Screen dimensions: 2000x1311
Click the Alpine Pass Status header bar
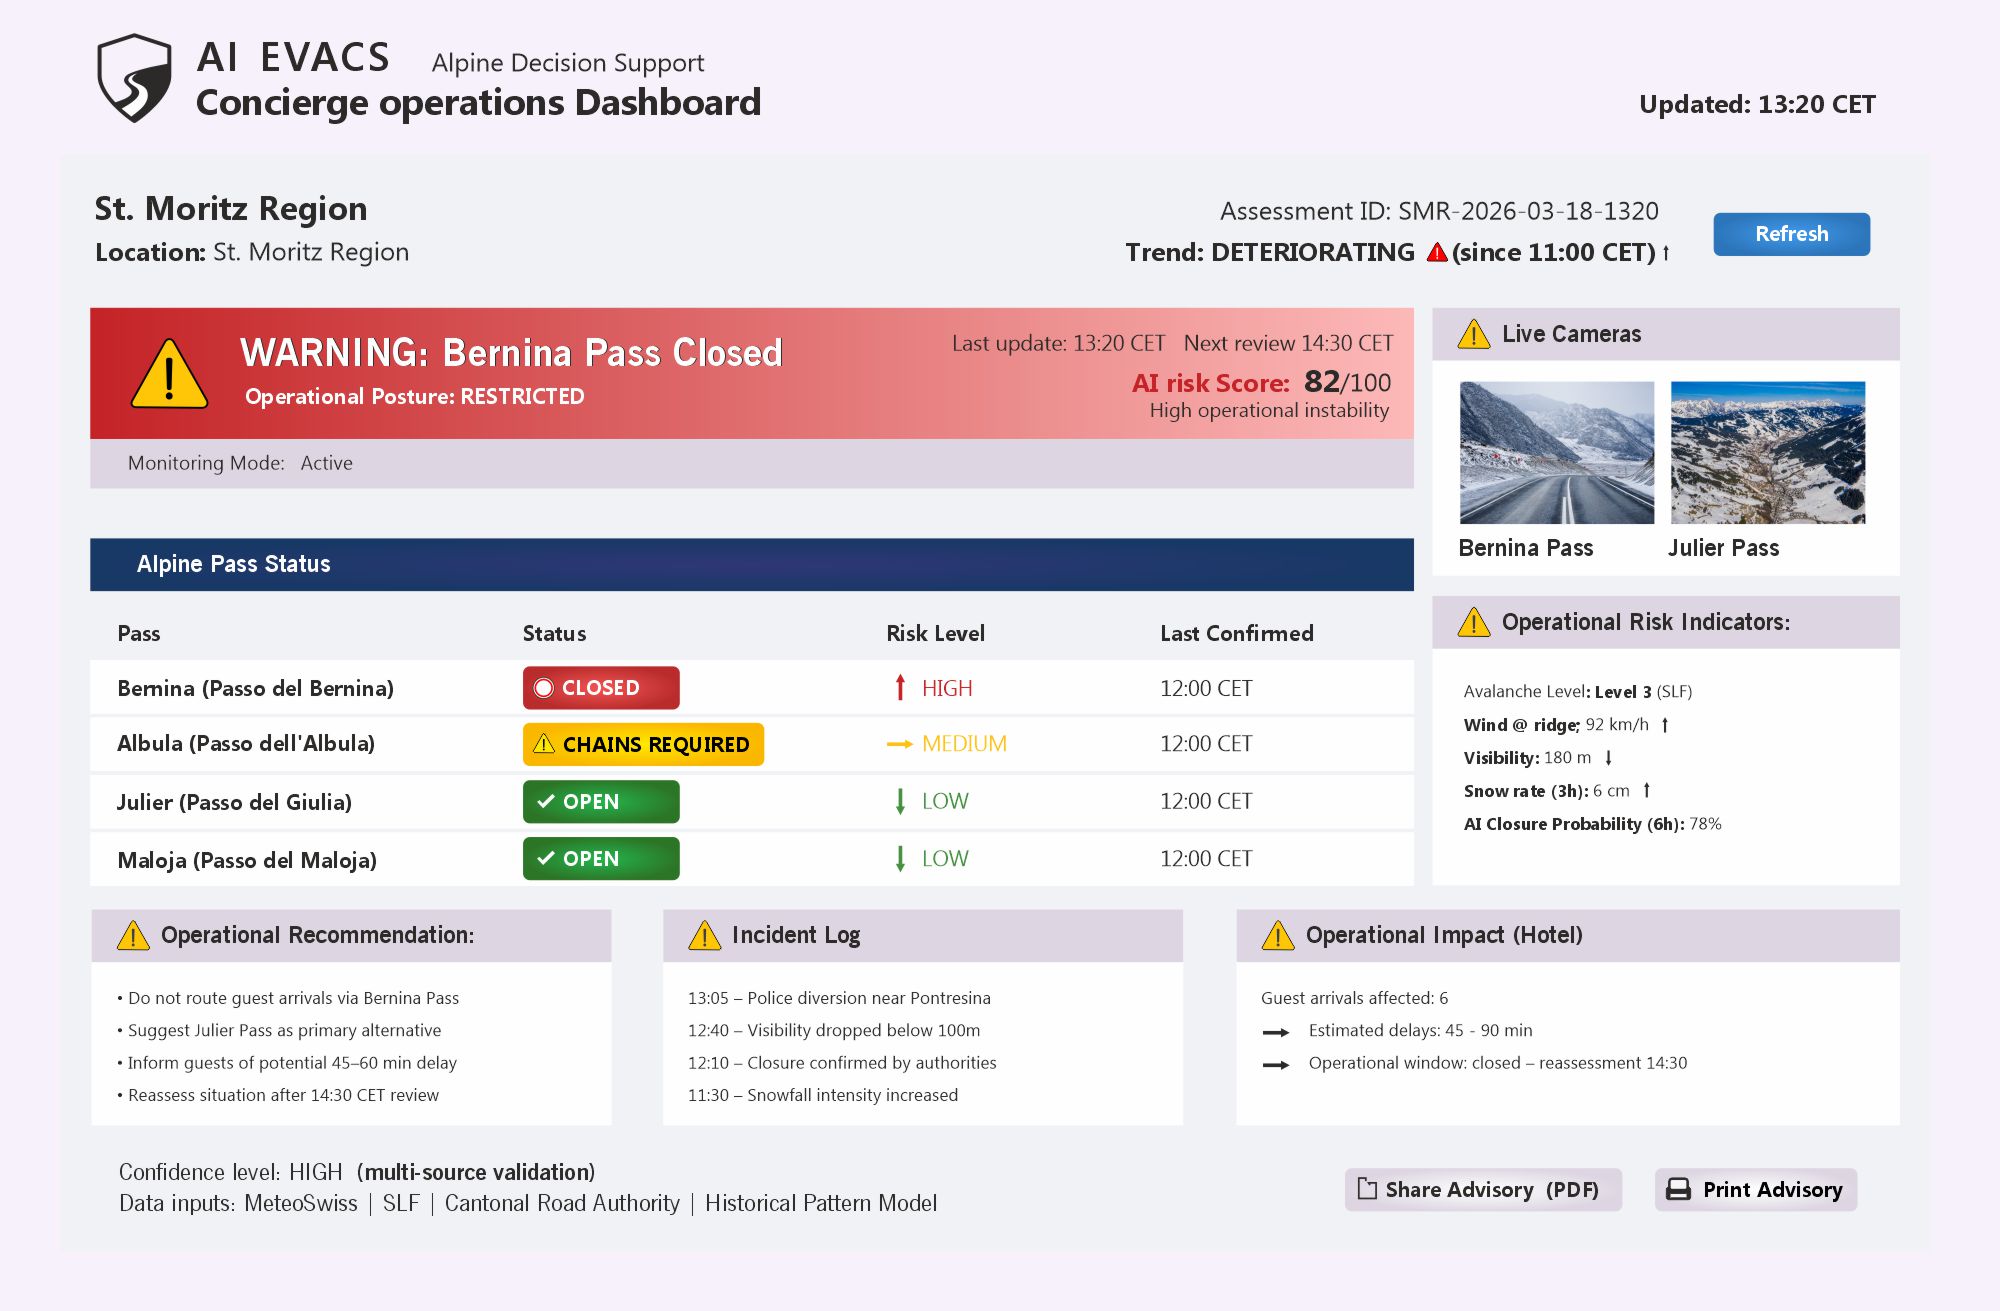tap(752, 564)
